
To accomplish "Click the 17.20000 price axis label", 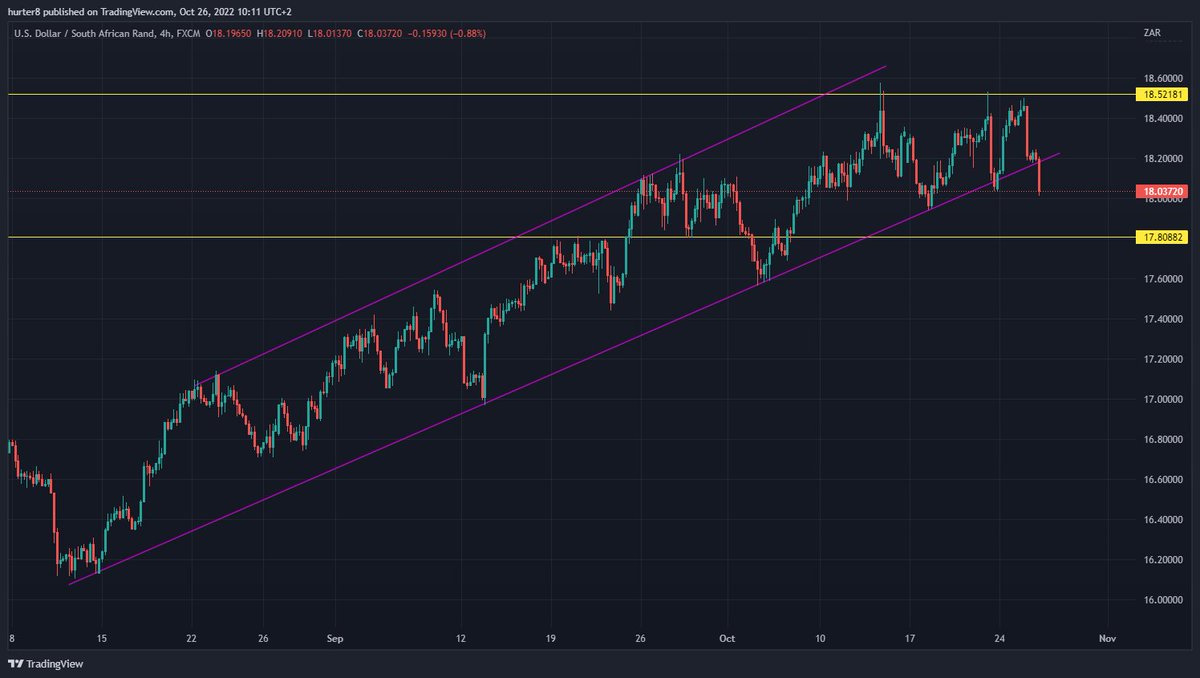I will (1163, 359).
